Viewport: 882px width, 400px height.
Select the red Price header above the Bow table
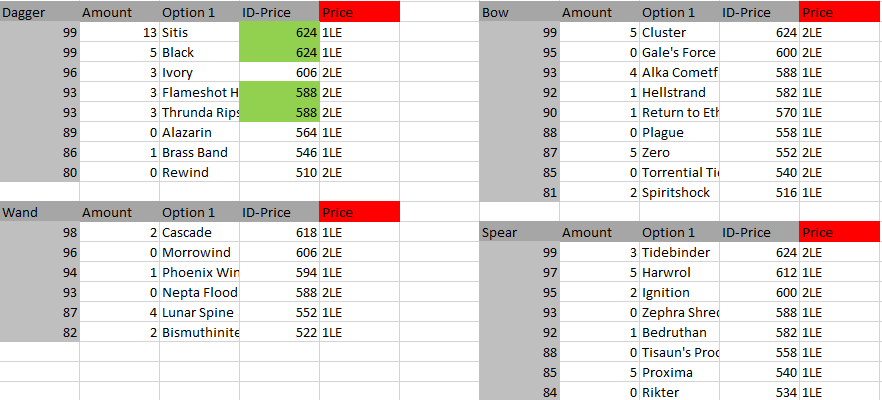tap(840, 12)
